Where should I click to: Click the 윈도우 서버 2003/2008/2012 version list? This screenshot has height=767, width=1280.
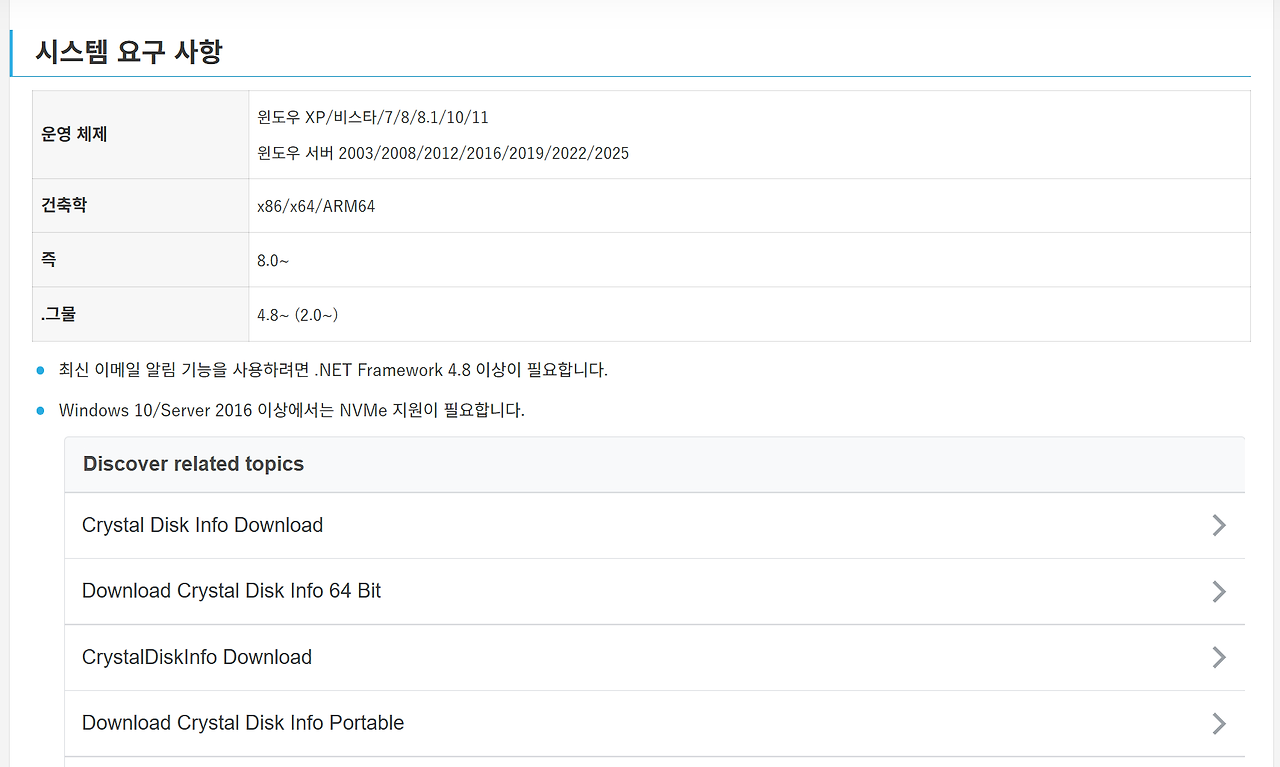(x=443, y=153)
